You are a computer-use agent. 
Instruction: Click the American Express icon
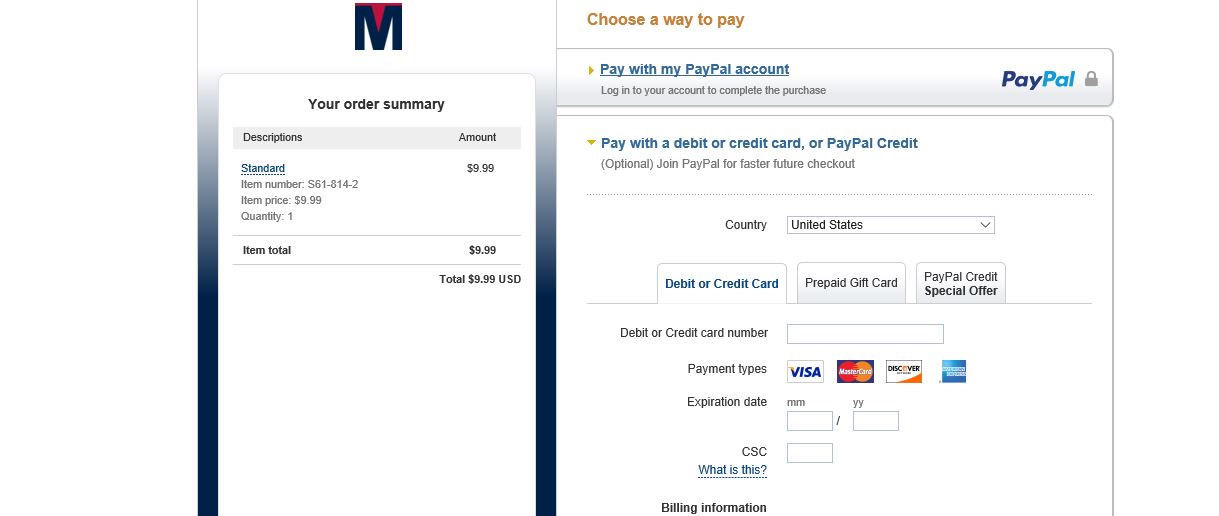point(953,372)
